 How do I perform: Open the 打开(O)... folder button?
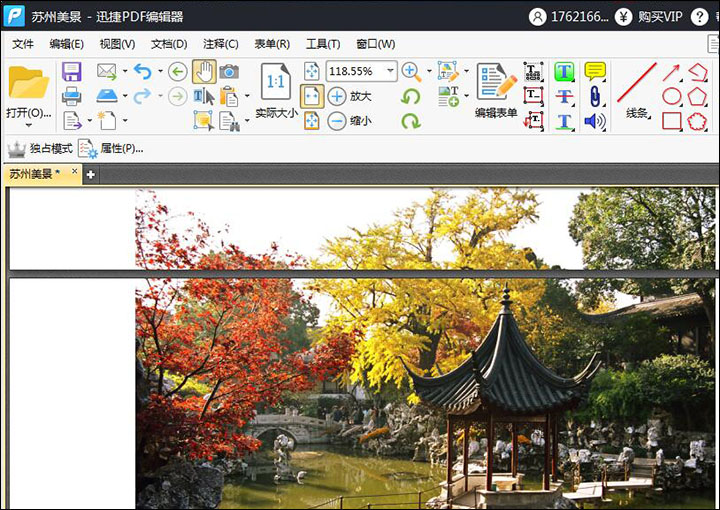click(28, 90)
